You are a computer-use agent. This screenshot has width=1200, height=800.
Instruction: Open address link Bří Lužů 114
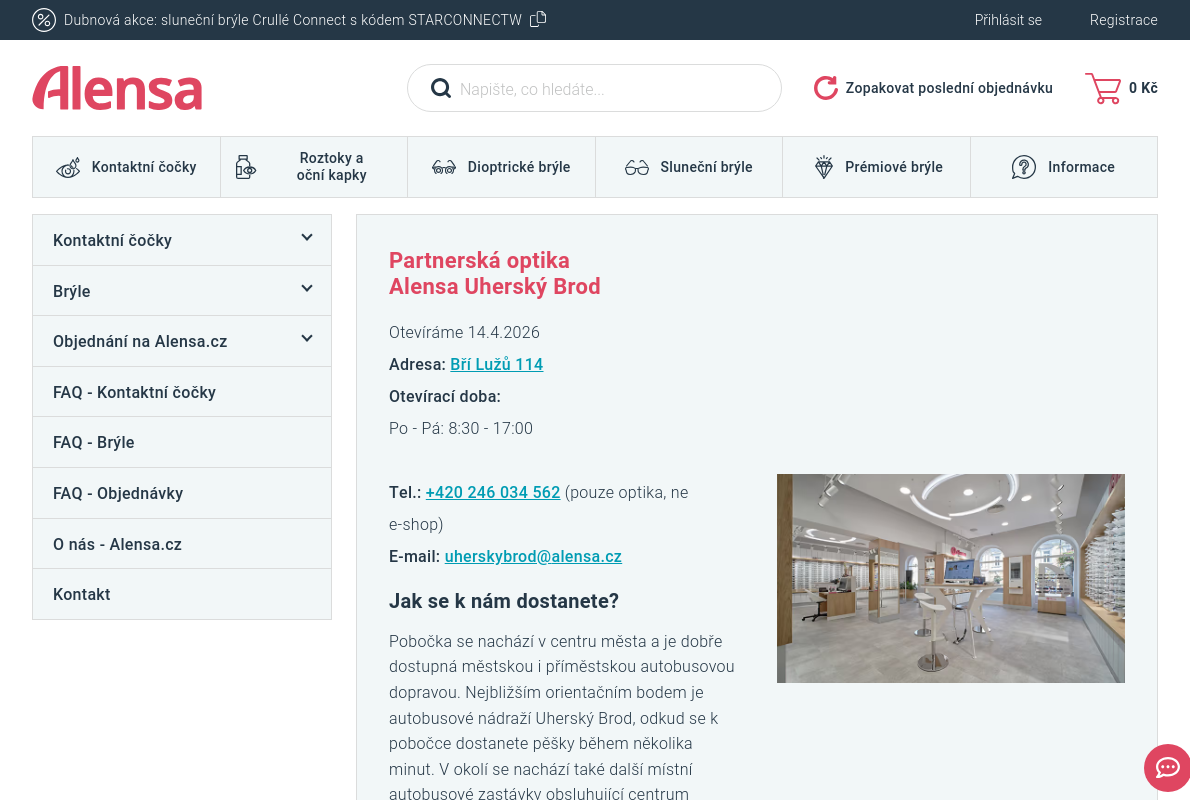click(497, 364)
